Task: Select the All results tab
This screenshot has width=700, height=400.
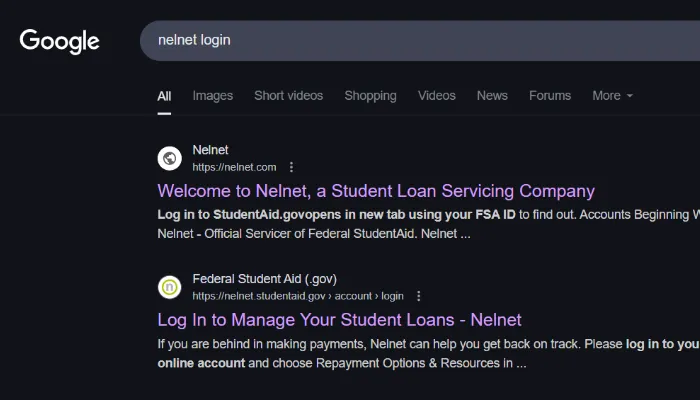Action: pos(164,96)
